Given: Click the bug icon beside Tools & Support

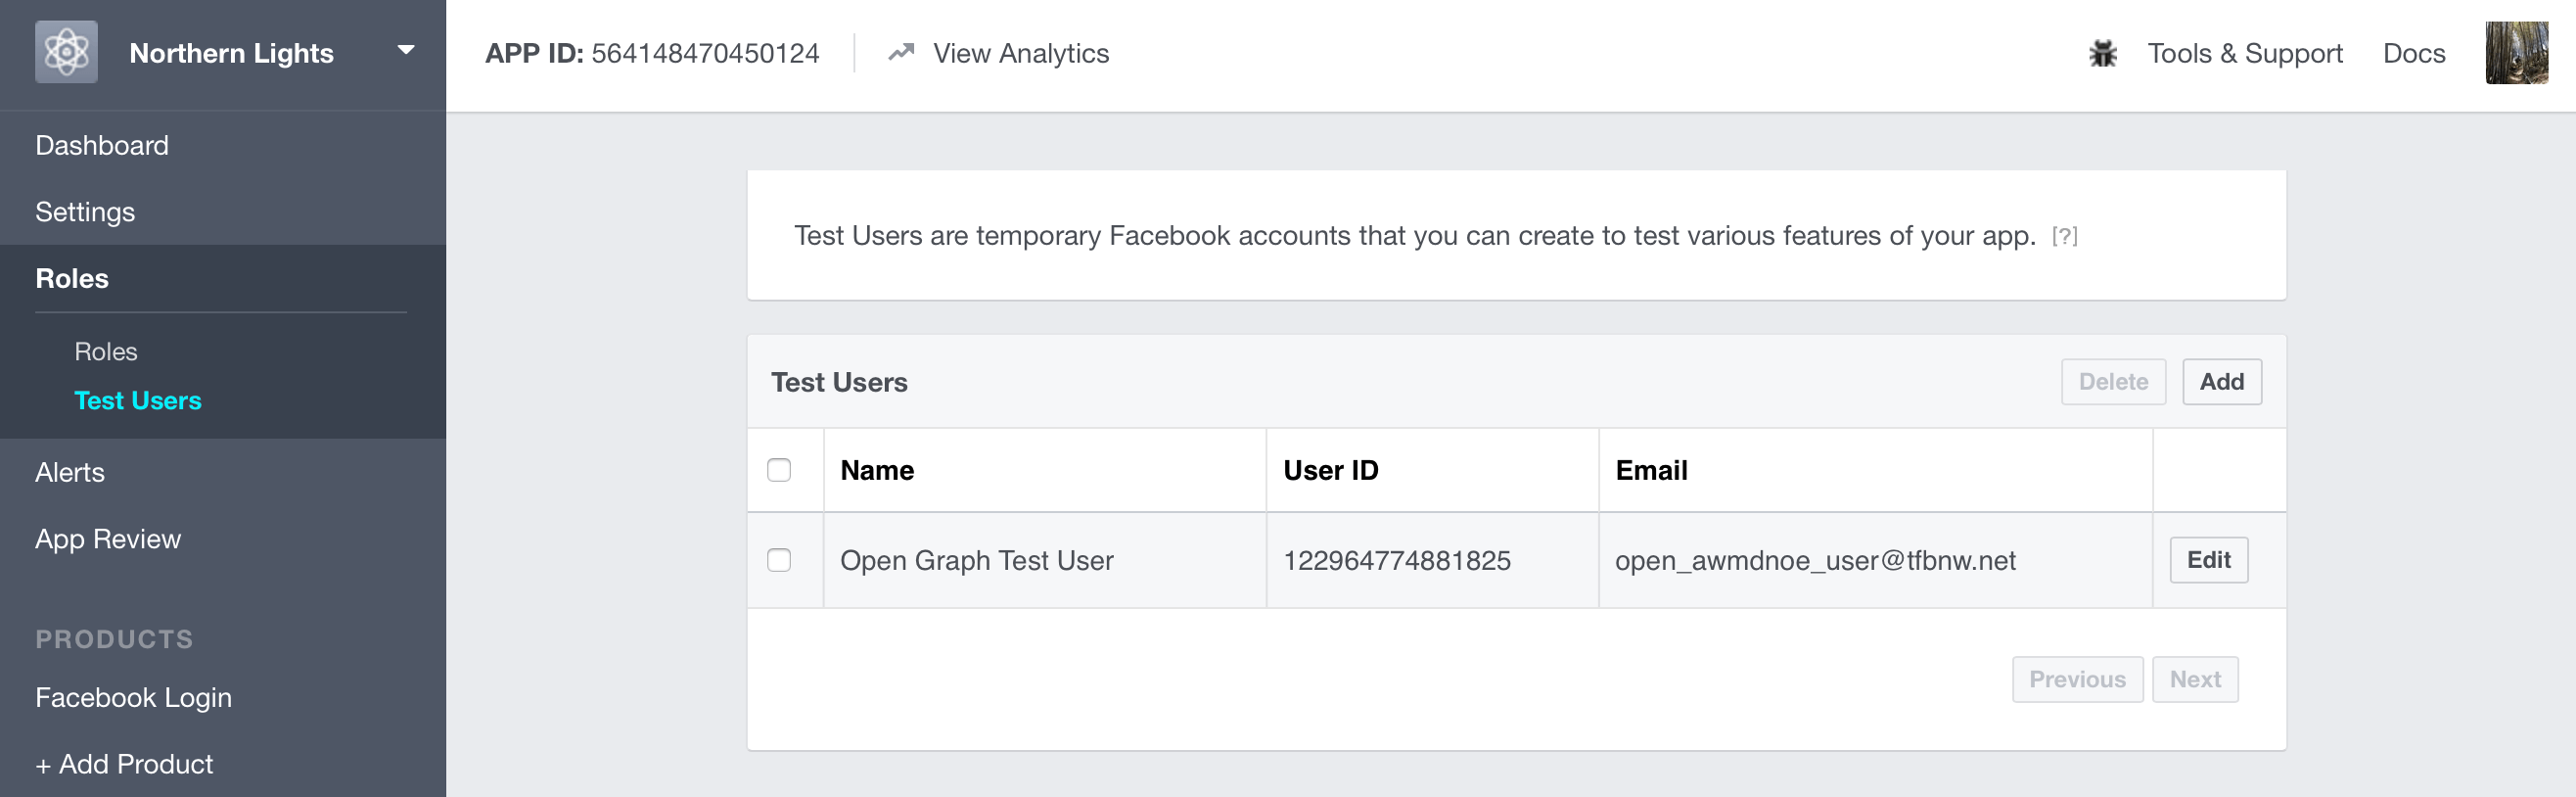Looking at the screenshot, I should click(2103, 54).
